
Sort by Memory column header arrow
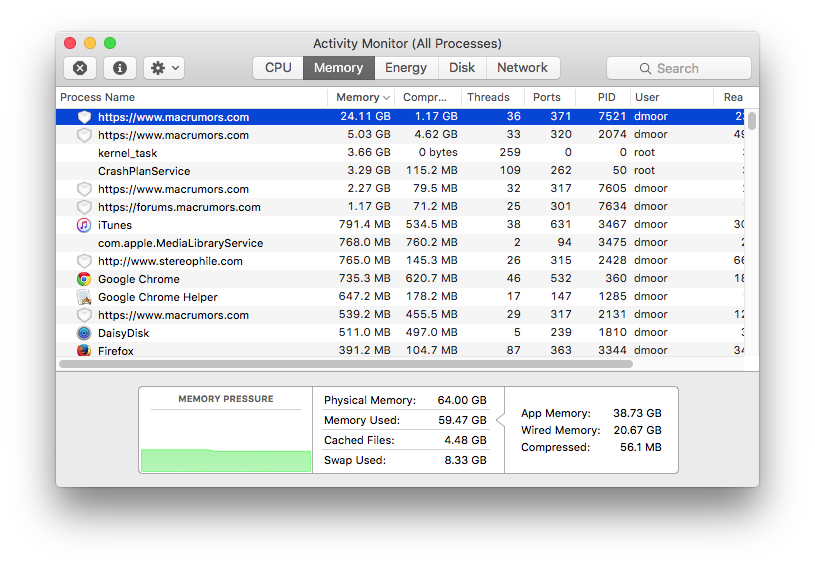386,98
